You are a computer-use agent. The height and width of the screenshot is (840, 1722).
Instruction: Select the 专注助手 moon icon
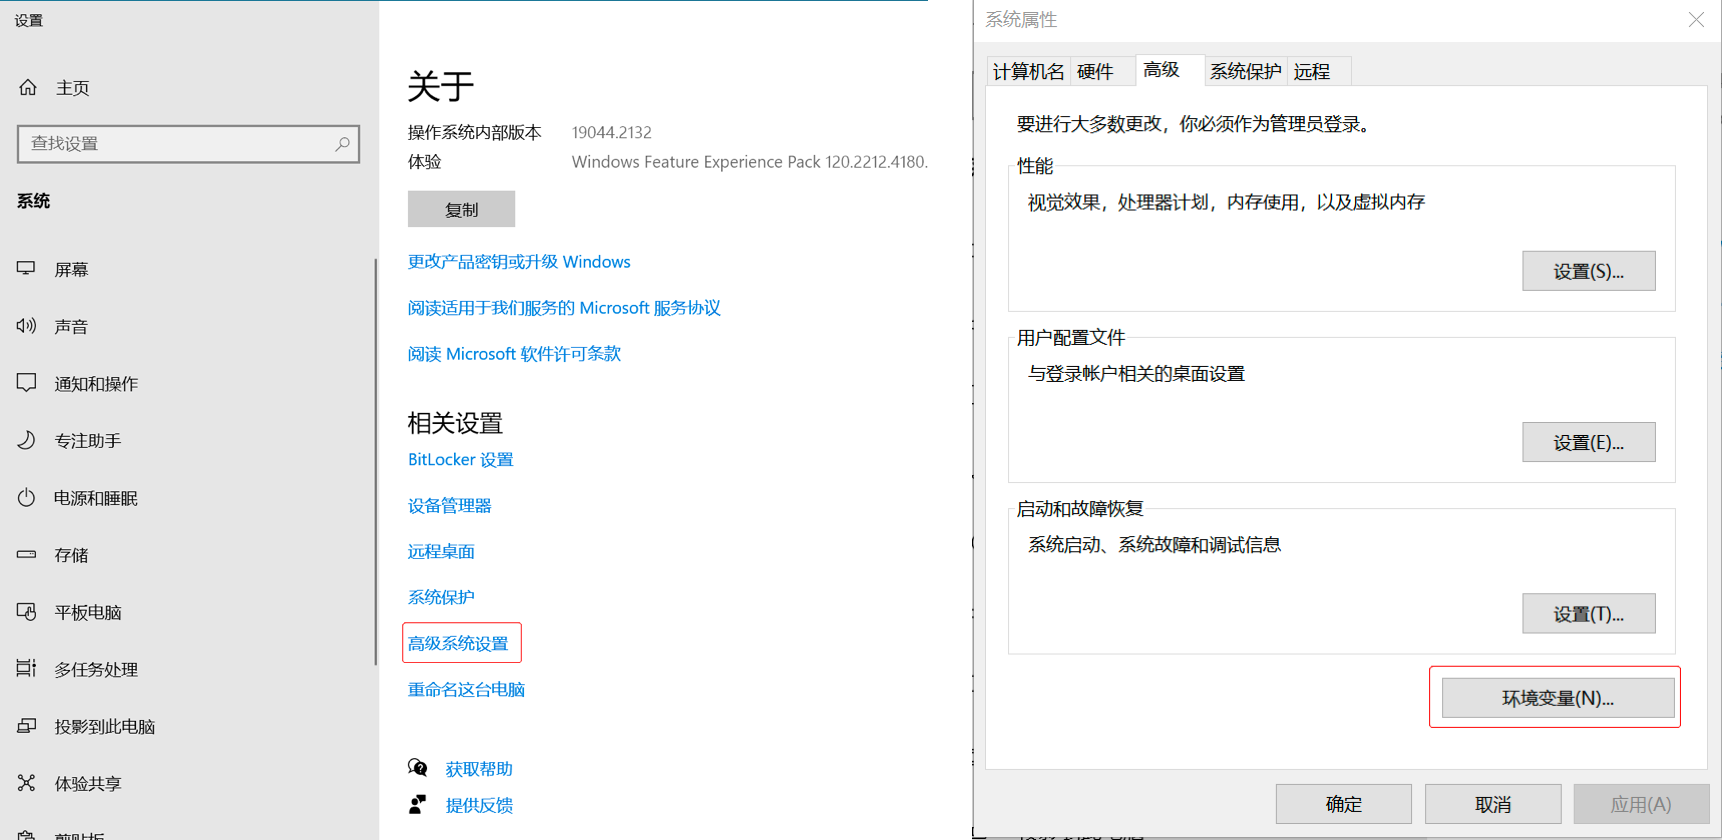click(27, 440)
